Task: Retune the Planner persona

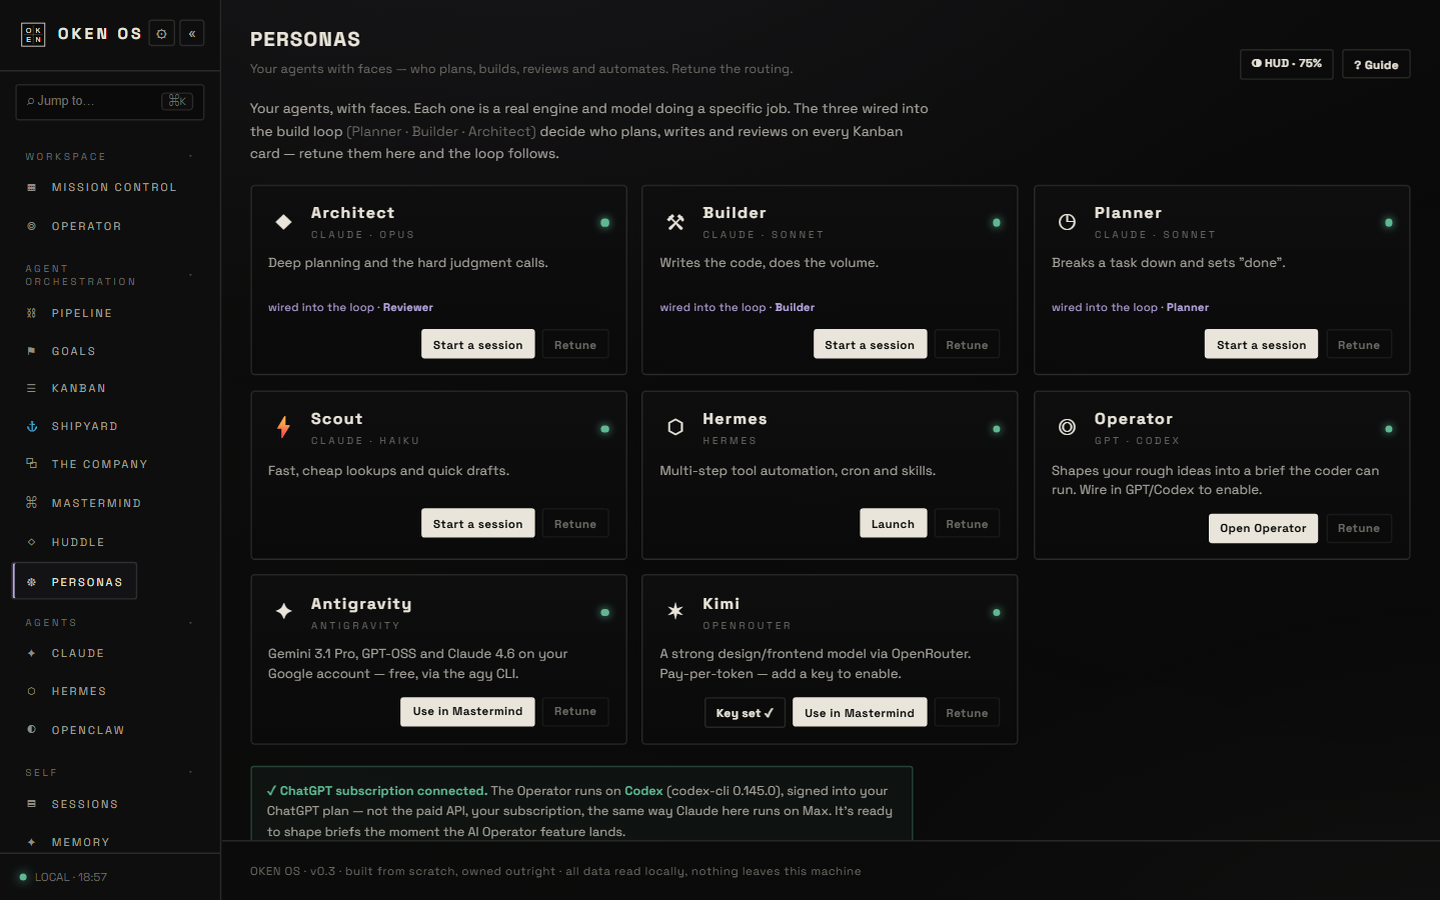Action: click(x=1359, y=344)
